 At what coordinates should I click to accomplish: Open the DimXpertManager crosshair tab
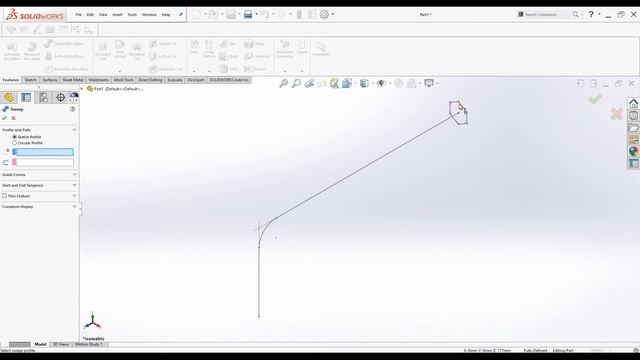point(60,97)
